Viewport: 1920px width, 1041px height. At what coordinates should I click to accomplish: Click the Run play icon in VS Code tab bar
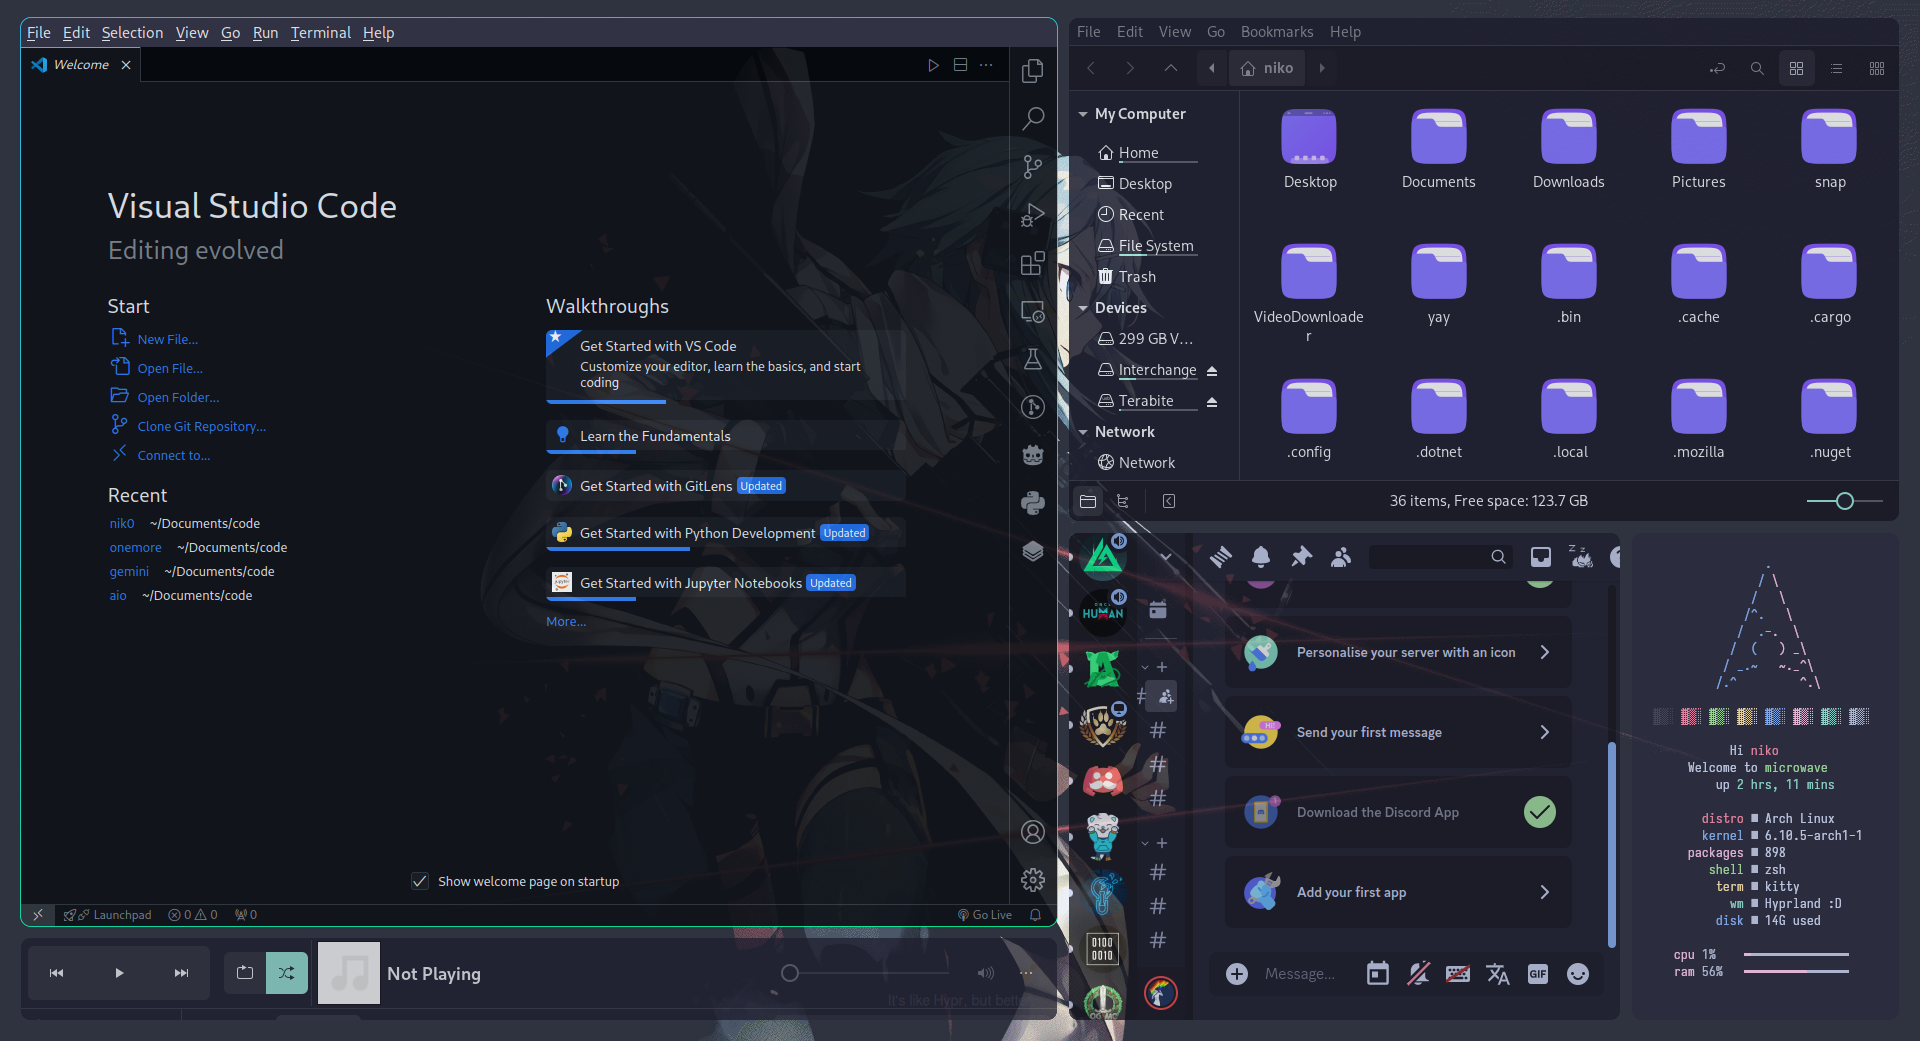click(933, 65)
